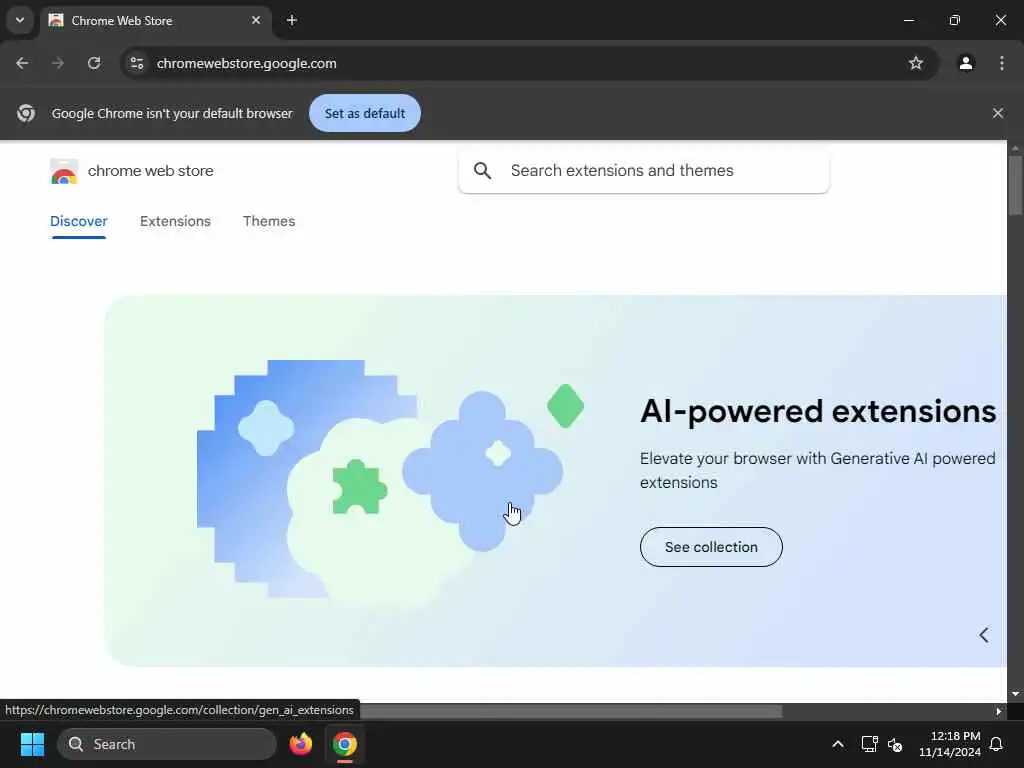The image size is (1024, 768).
Task: Click the muted volume tray icon
Action: [x=895, y=744]
